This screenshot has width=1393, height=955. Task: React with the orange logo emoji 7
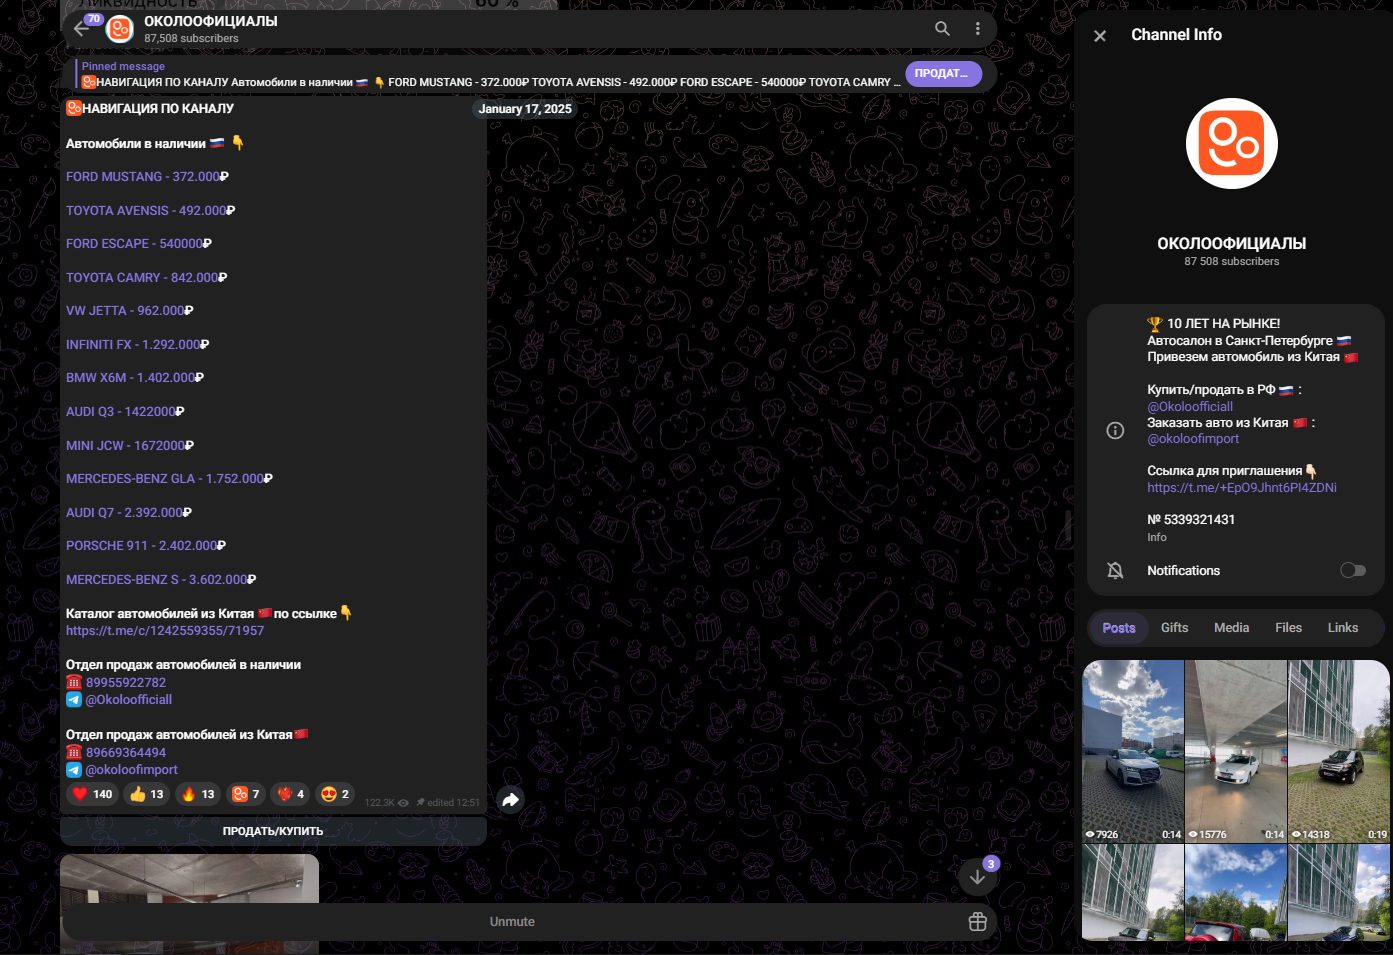[246, 794]
